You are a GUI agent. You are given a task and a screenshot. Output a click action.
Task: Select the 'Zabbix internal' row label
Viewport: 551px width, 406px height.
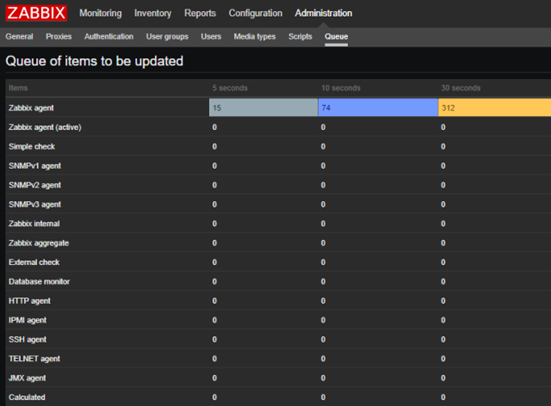click(34, 224)
